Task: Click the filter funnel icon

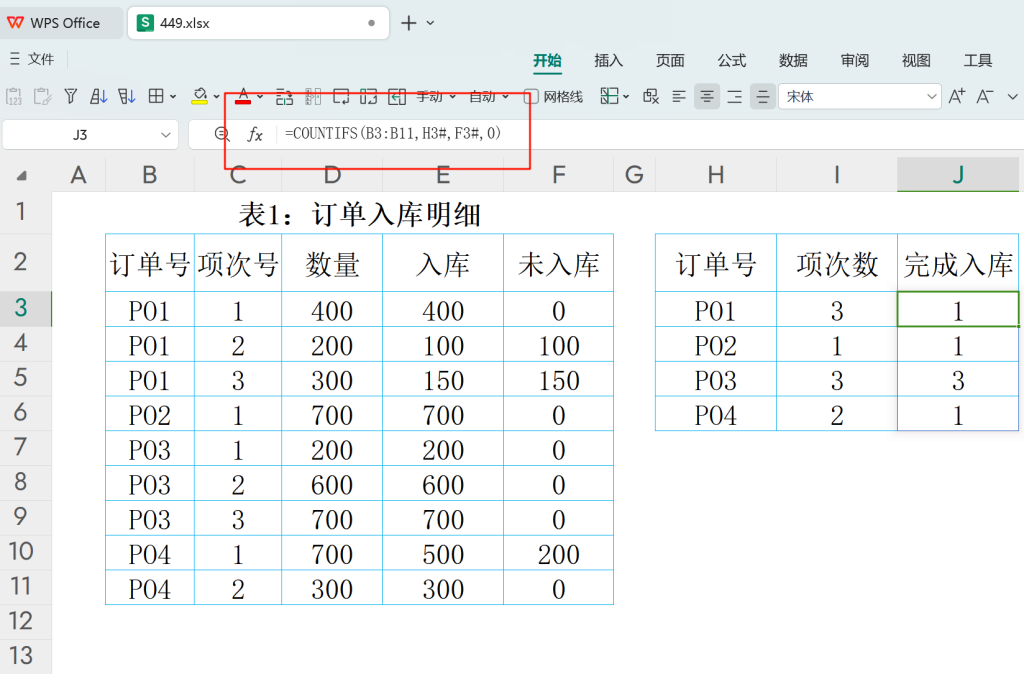Action: point(71,97)
